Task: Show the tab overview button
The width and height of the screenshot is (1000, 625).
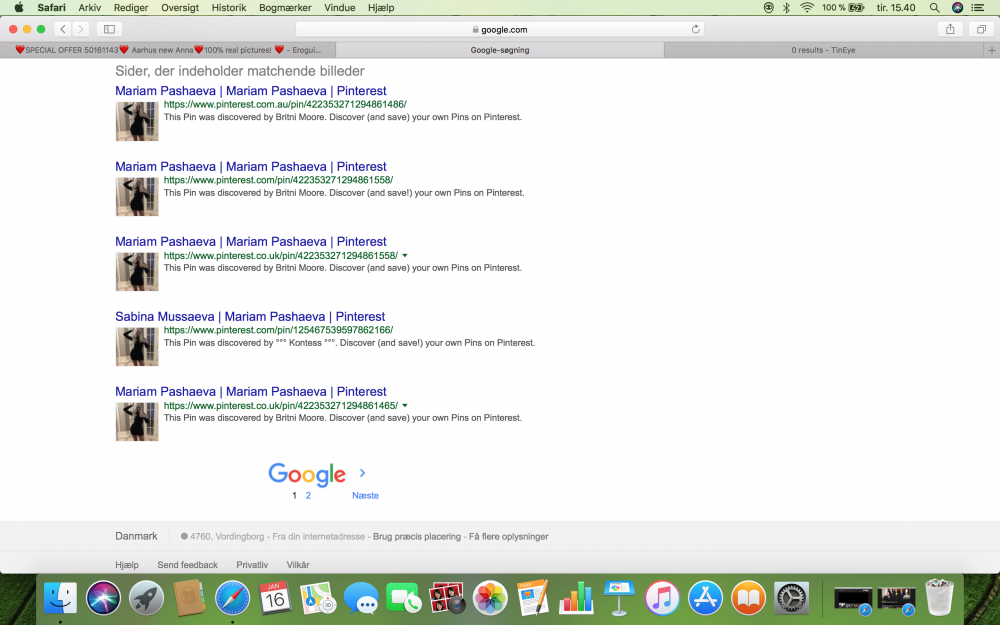Action: [981, 29]
